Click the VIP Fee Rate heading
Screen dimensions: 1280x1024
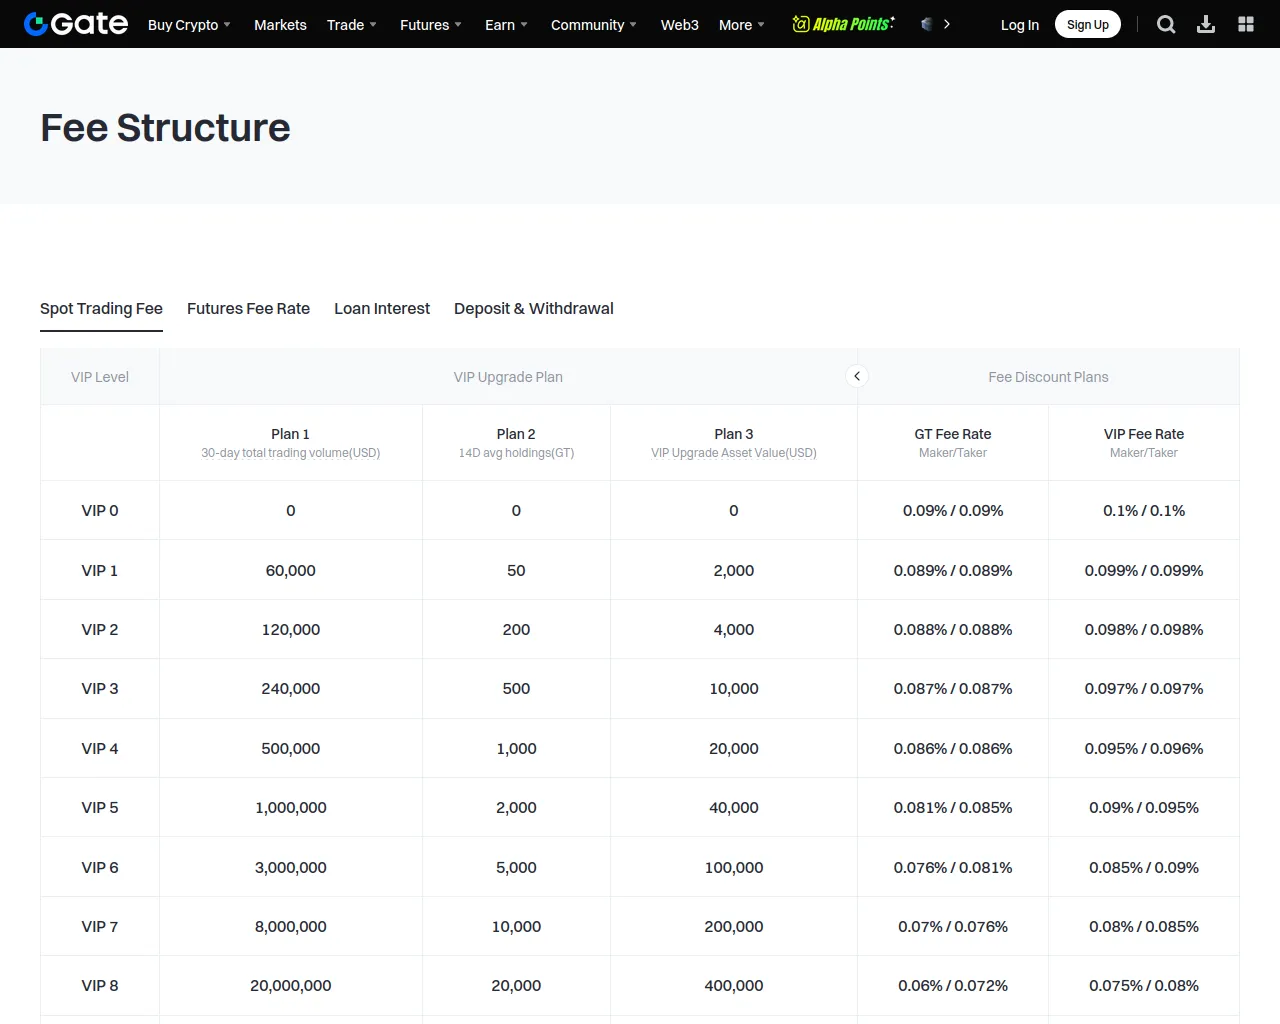coord(1144,434)
